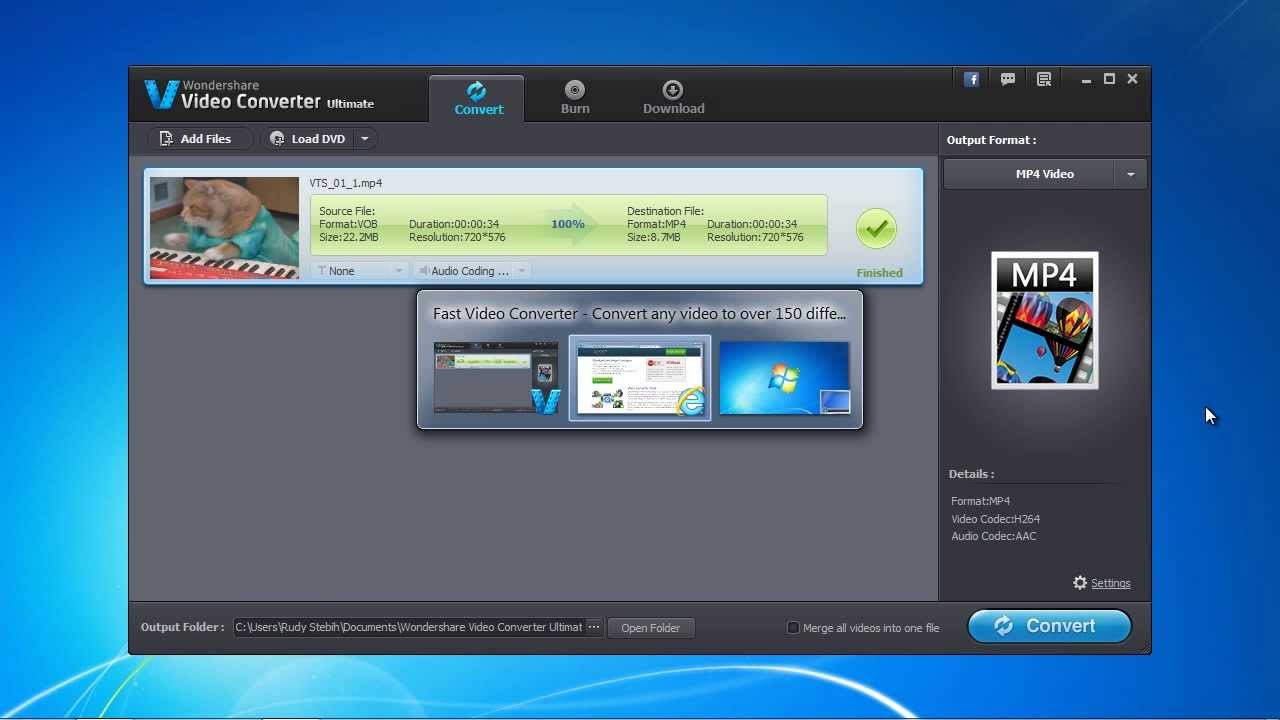Open the menu list icon in title bar

[x=1044, y=79]
